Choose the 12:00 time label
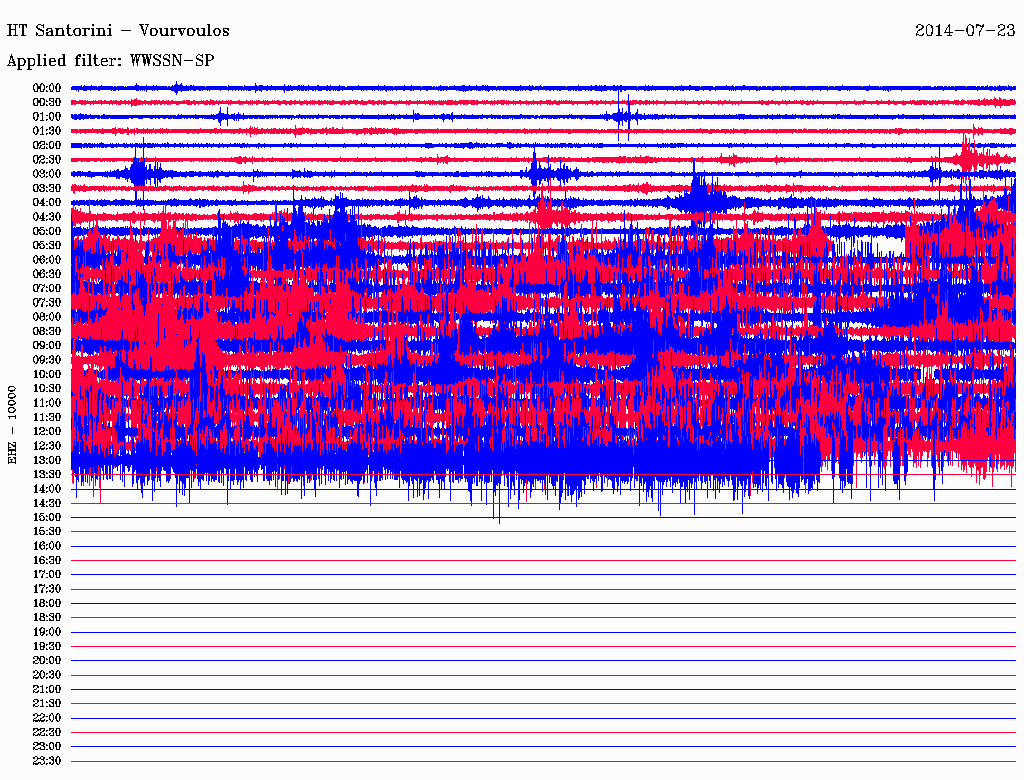This screenshot has width=1024, height=780. 47,431
